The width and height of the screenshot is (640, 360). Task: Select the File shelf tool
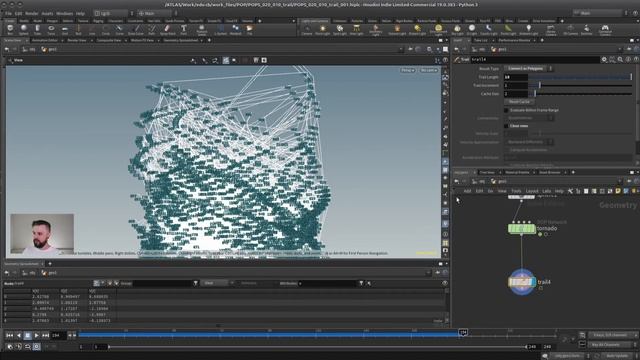click(x=249, y=29)
